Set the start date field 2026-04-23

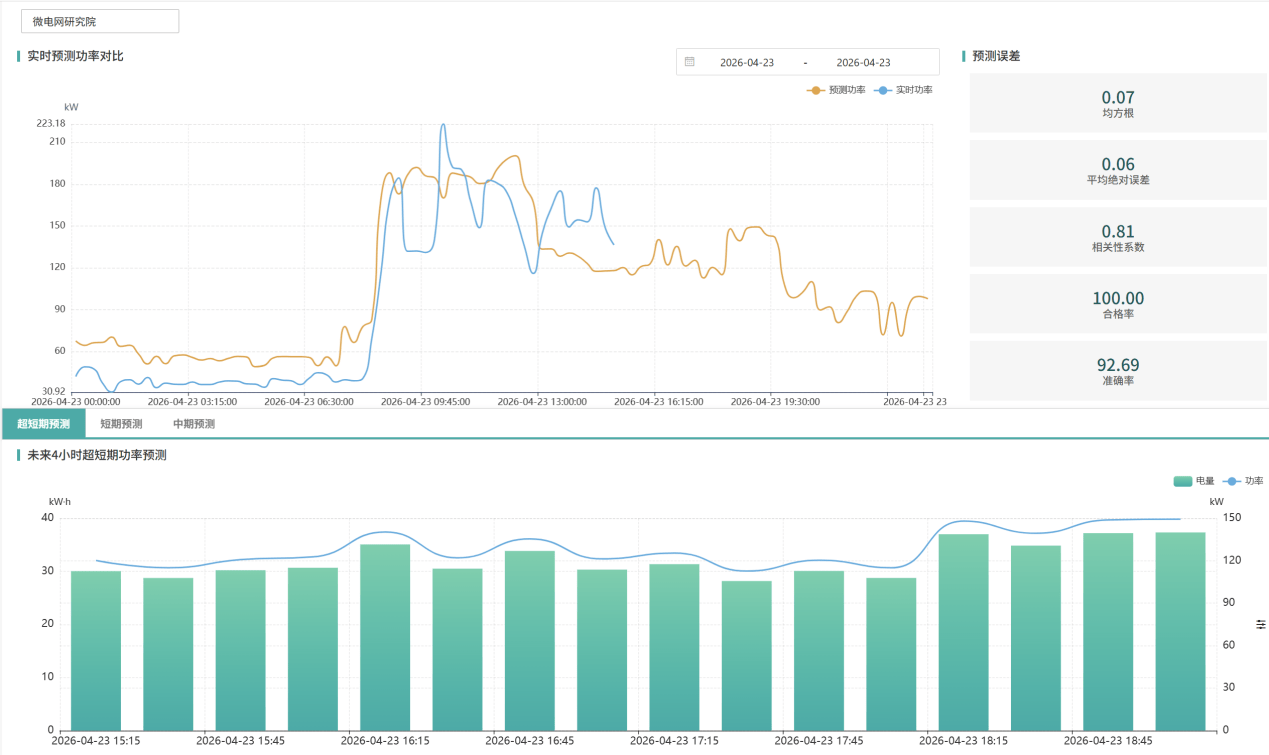tap(747, 62)
